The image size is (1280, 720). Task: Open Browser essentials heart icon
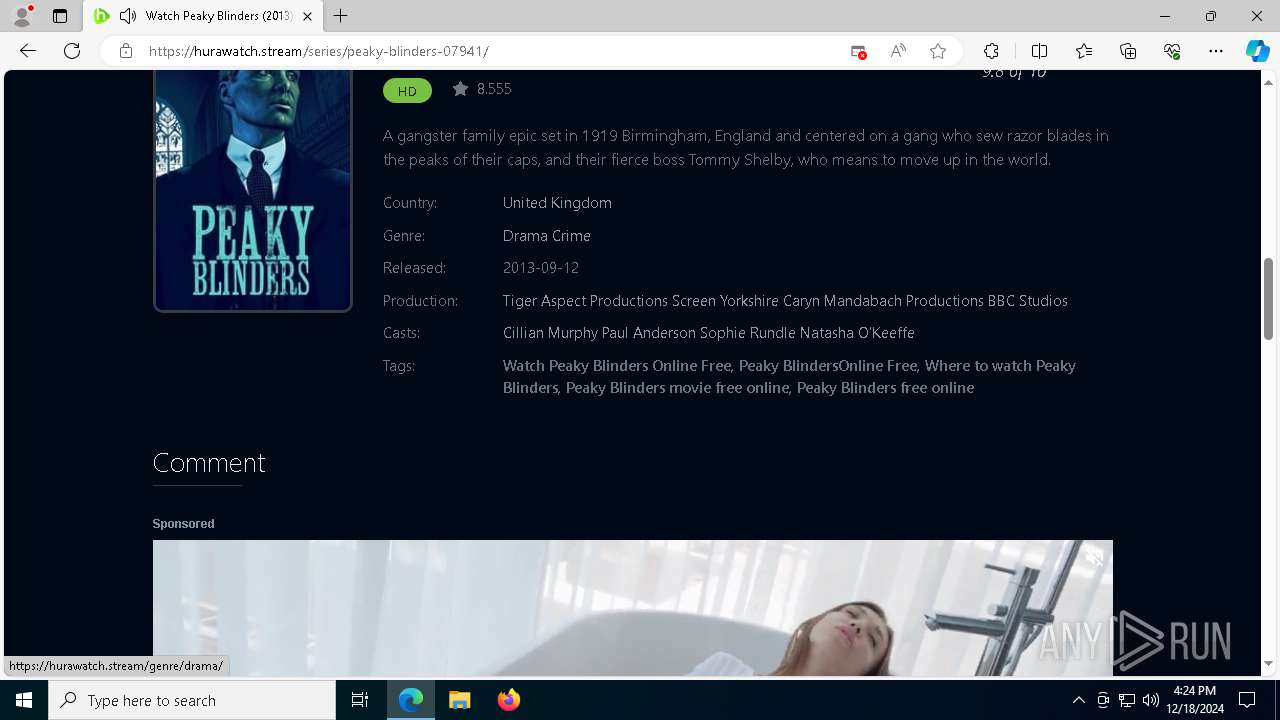tap(1172, 51)
